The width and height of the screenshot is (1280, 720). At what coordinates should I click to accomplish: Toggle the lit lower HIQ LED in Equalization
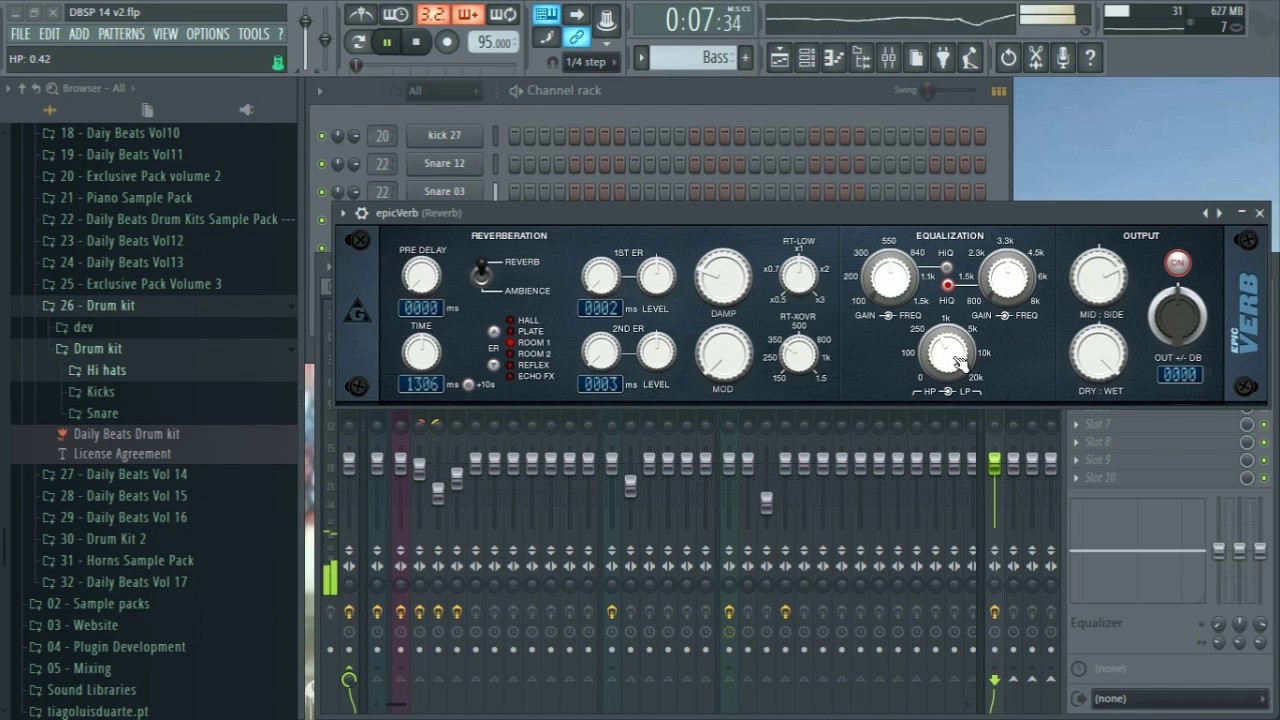click(947, 285)
